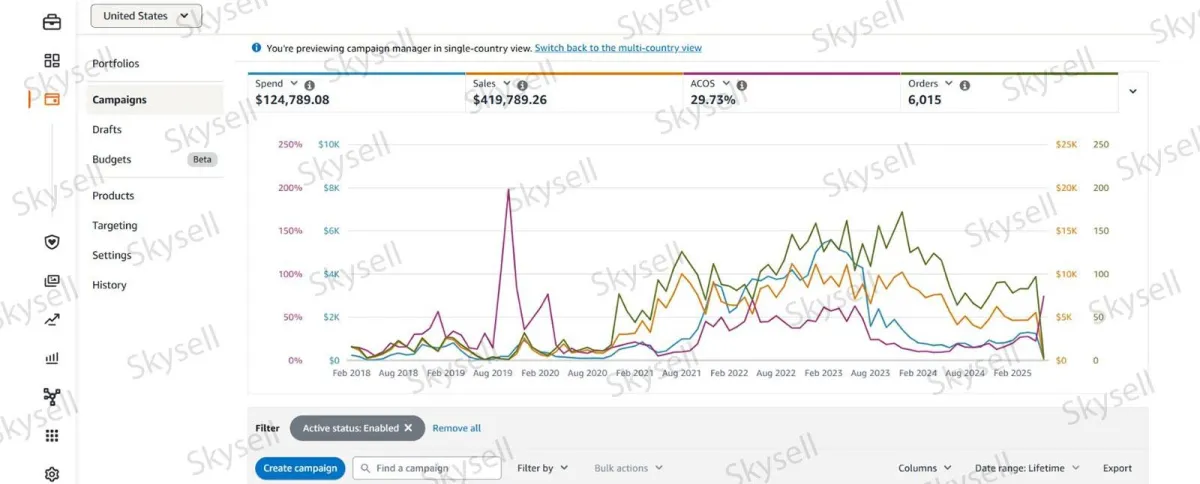
Task: Click the settings gear icon in sidebar
Action: (52, 474)
